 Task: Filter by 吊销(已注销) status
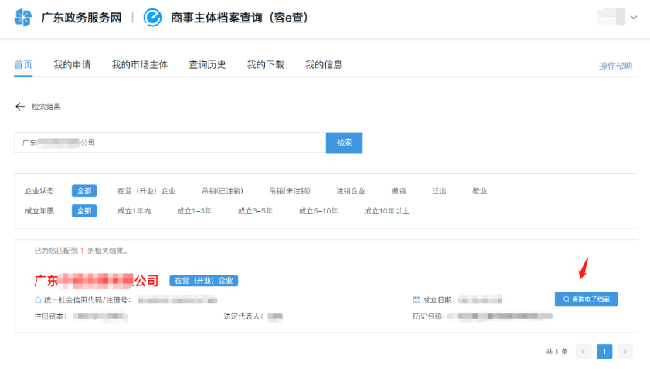pos(222,191)
